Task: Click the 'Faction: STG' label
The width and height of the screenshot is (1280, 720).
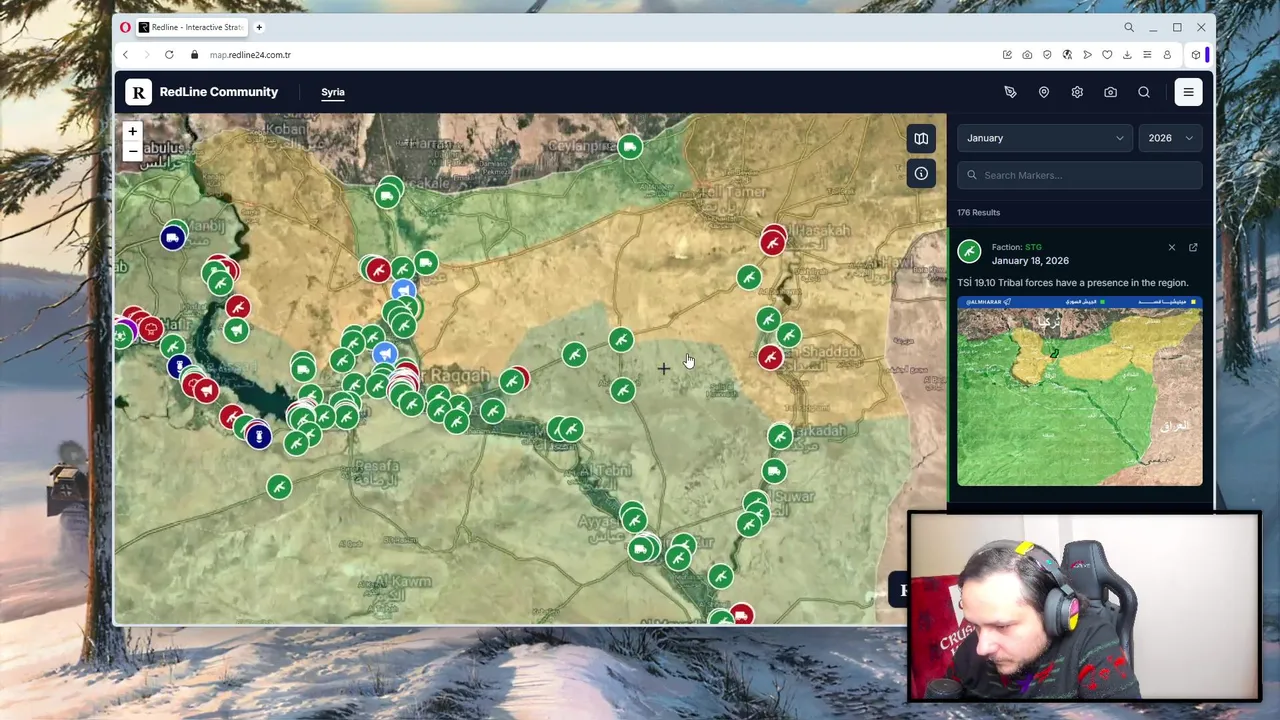Action: coord(1016,247)
